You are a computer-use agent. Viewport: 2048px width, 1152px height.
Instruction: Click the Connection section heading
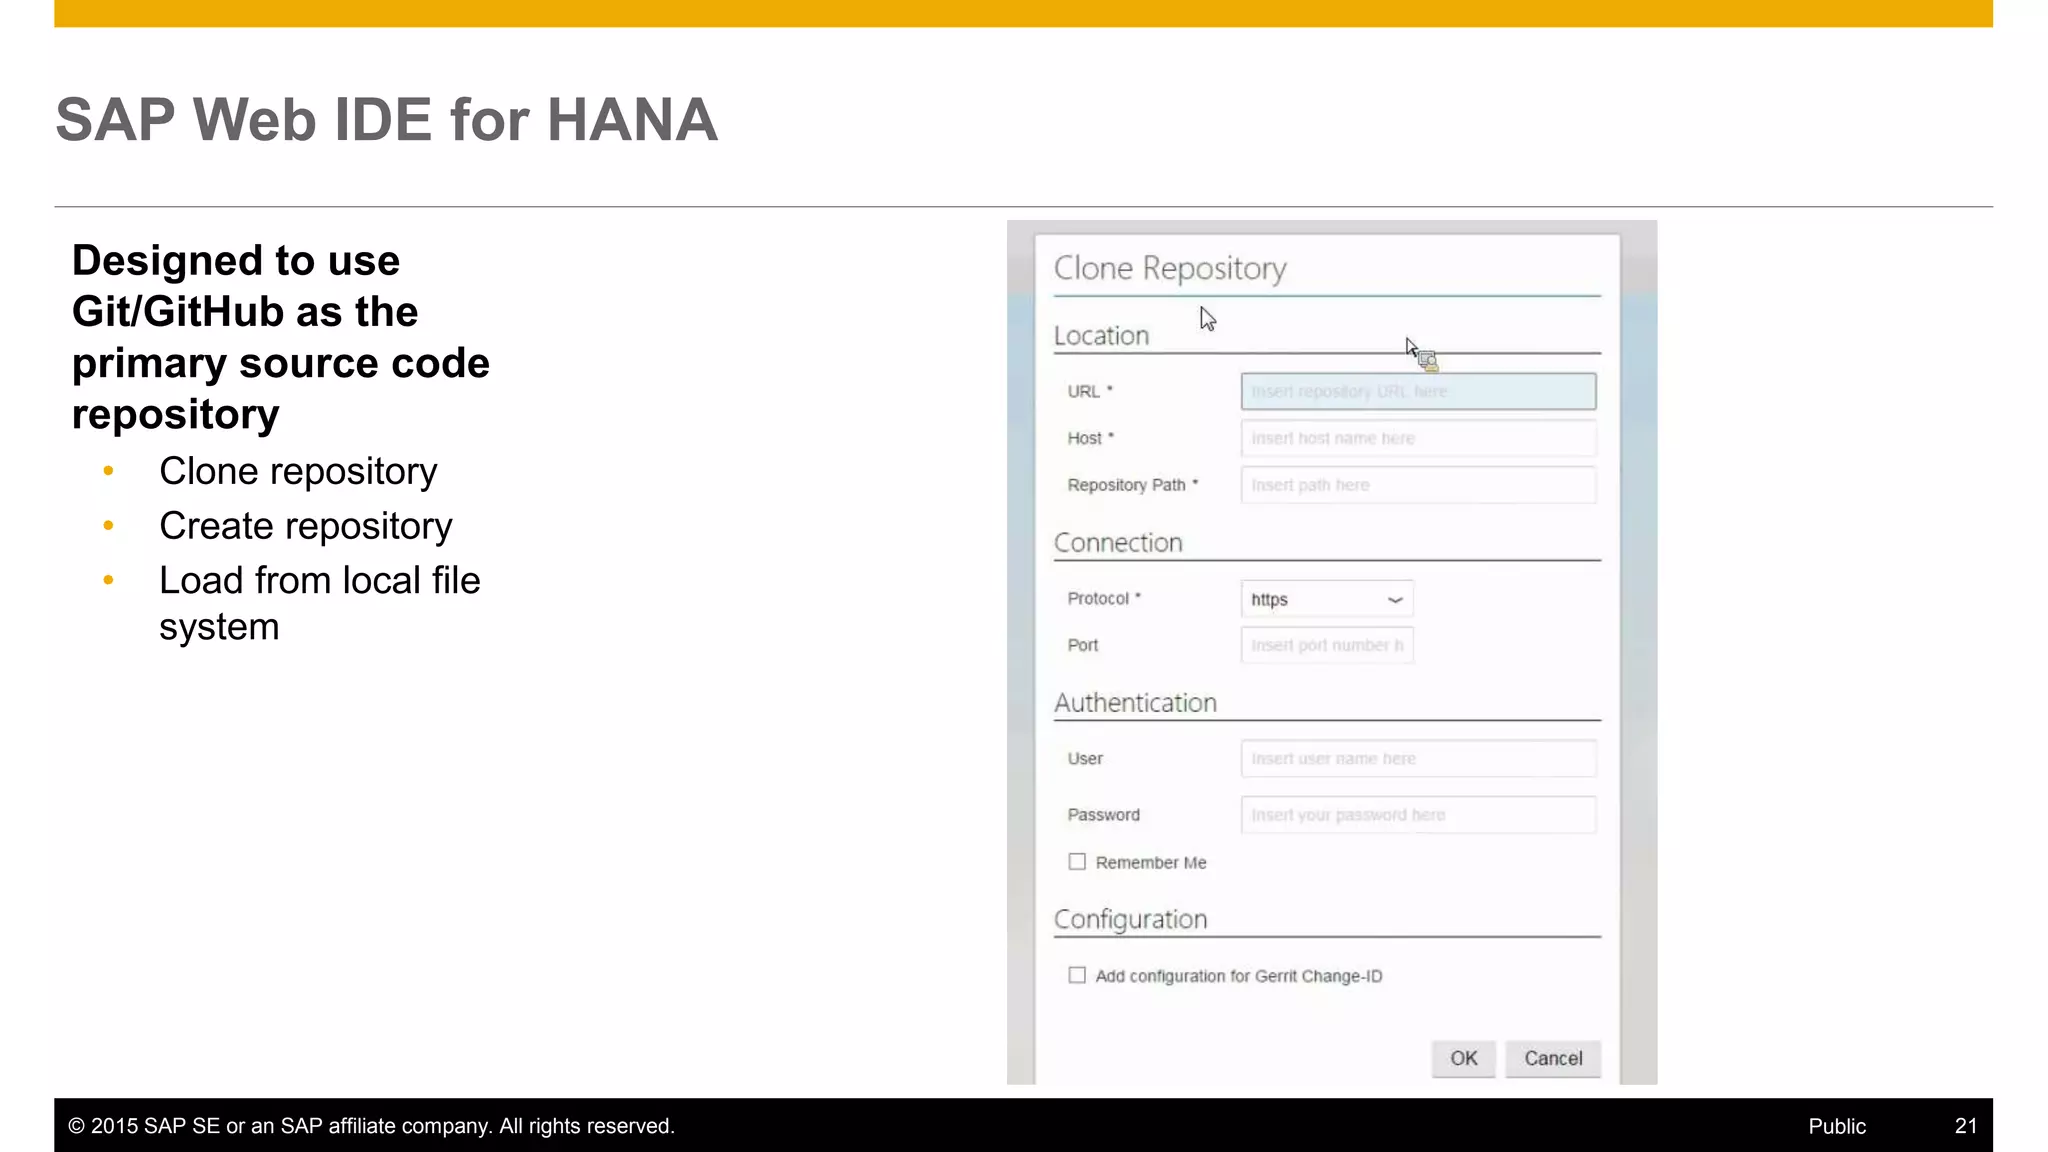(x=1118, y=542)
